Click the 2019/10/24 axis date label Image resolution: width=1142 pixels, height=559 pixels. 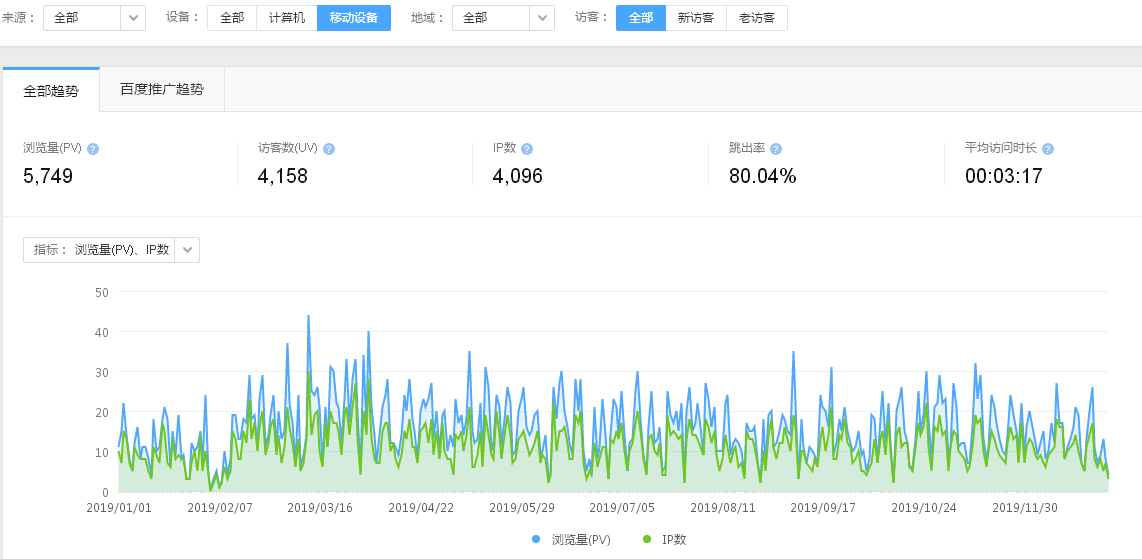point(923,507)
